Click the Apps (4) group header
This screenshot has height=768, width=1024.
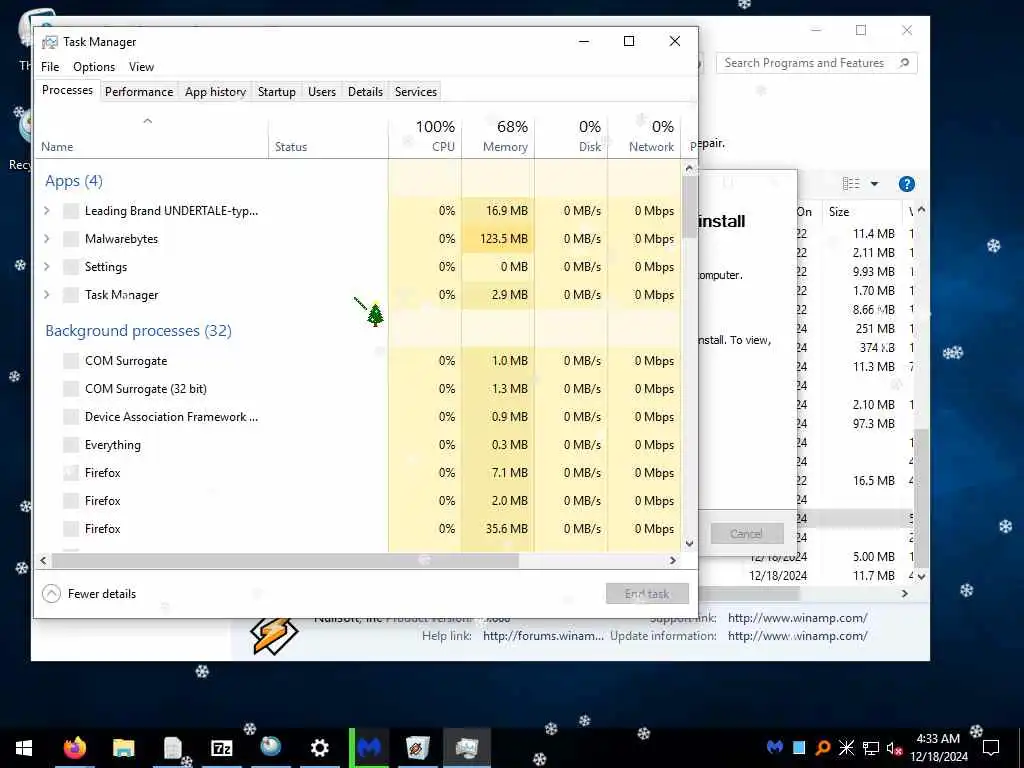[x=74, y=181]
